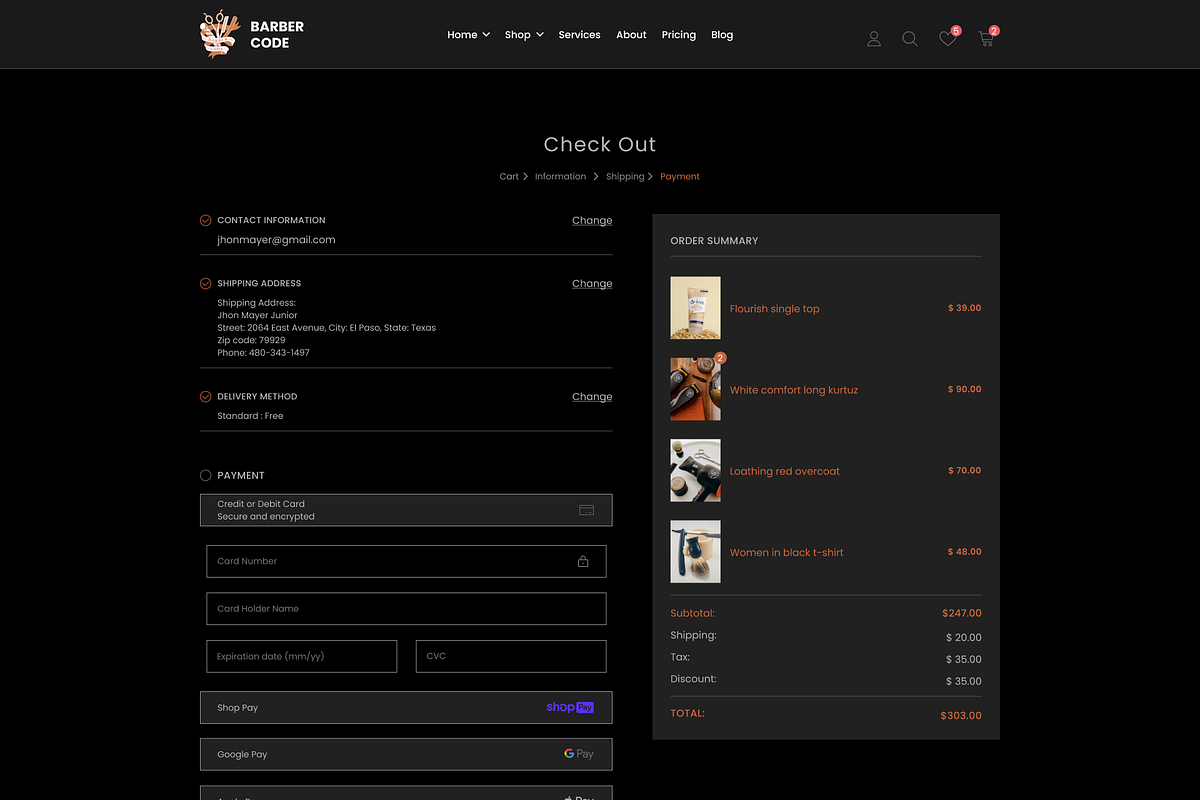This screenshot has width=1200, height=800.
Task: Click the Women in black t-shirt name
Action: coord(787,552)
